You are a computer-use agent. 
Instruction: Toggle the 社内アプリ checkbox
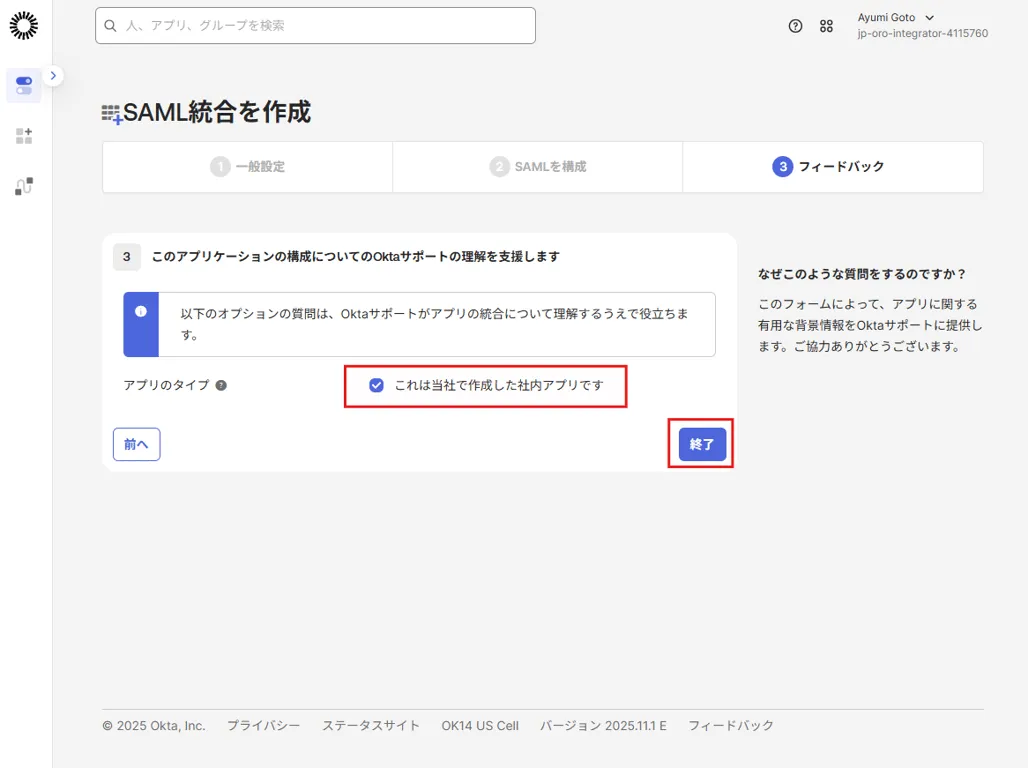[376, 385]
